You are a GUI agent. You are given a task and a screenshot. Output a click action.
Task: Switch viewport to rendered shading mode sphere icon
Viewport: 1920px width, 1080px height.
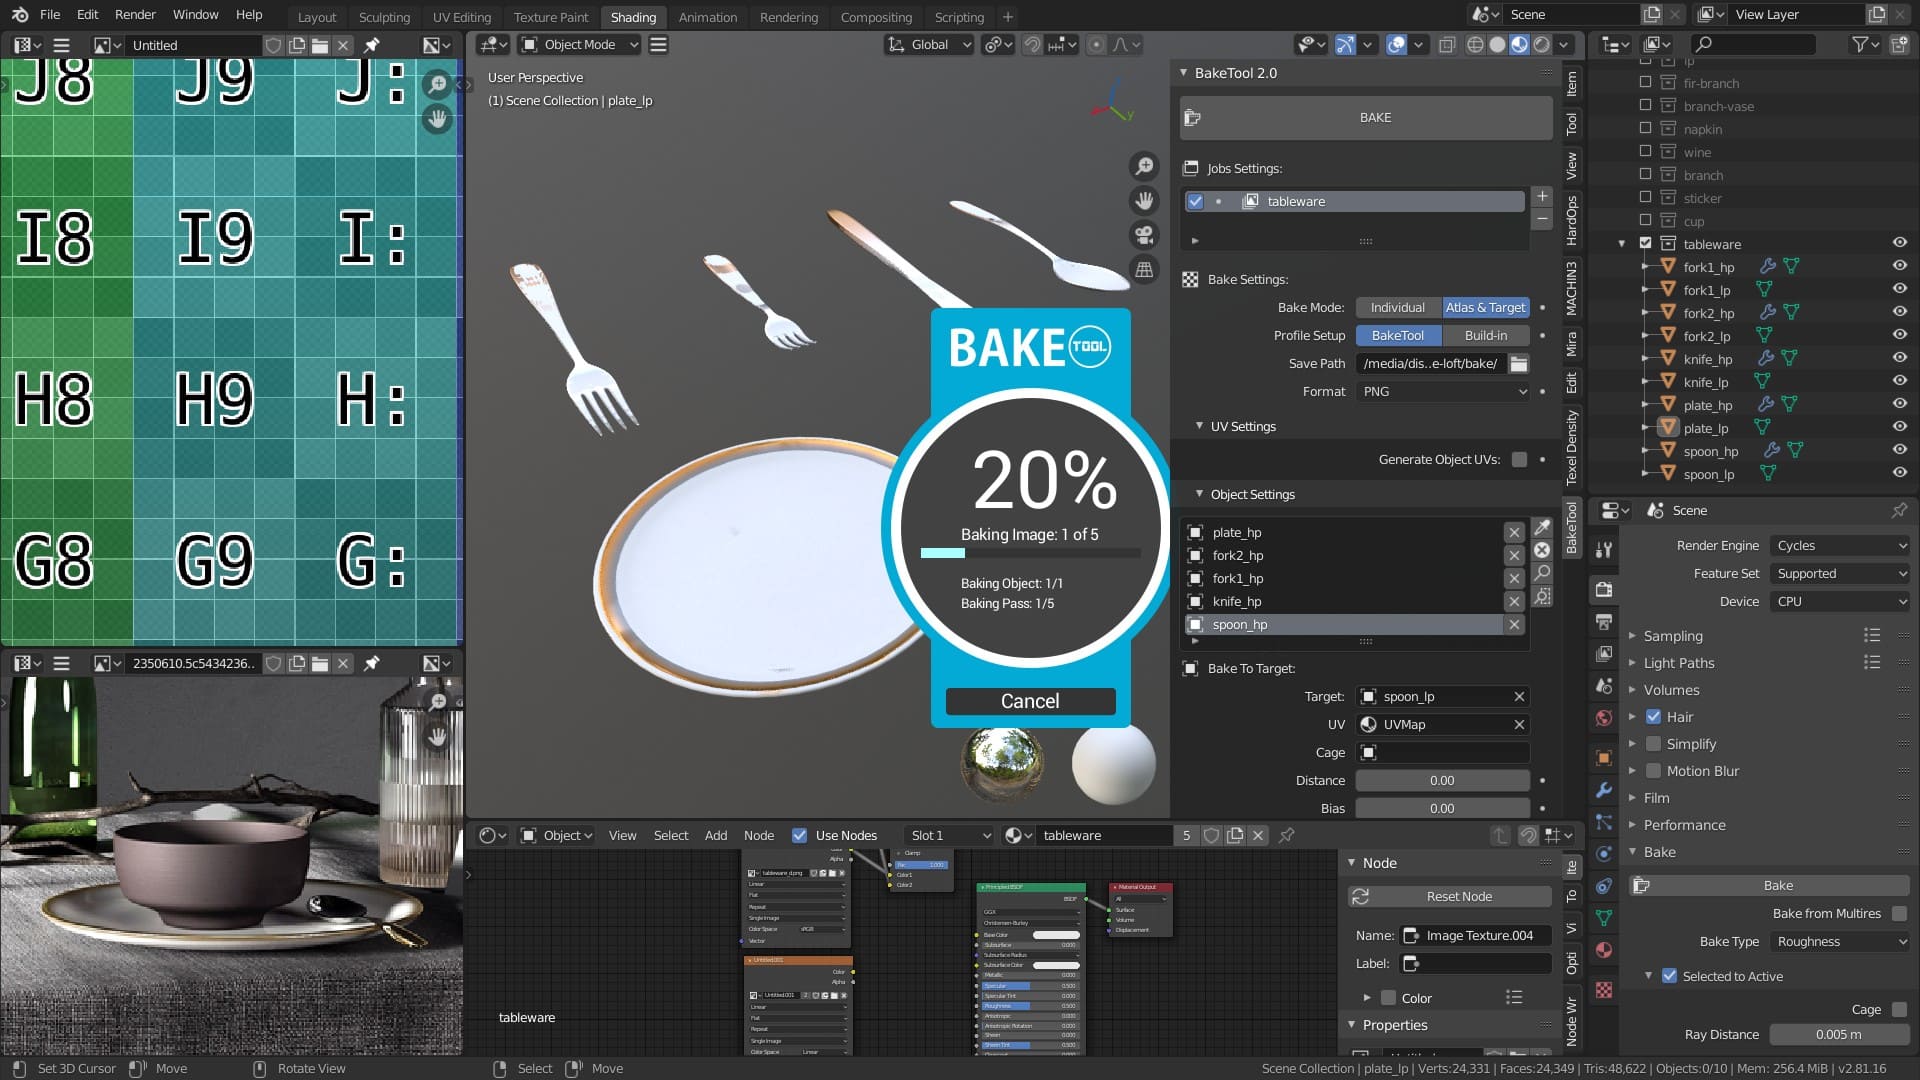tap(1541, 44)
